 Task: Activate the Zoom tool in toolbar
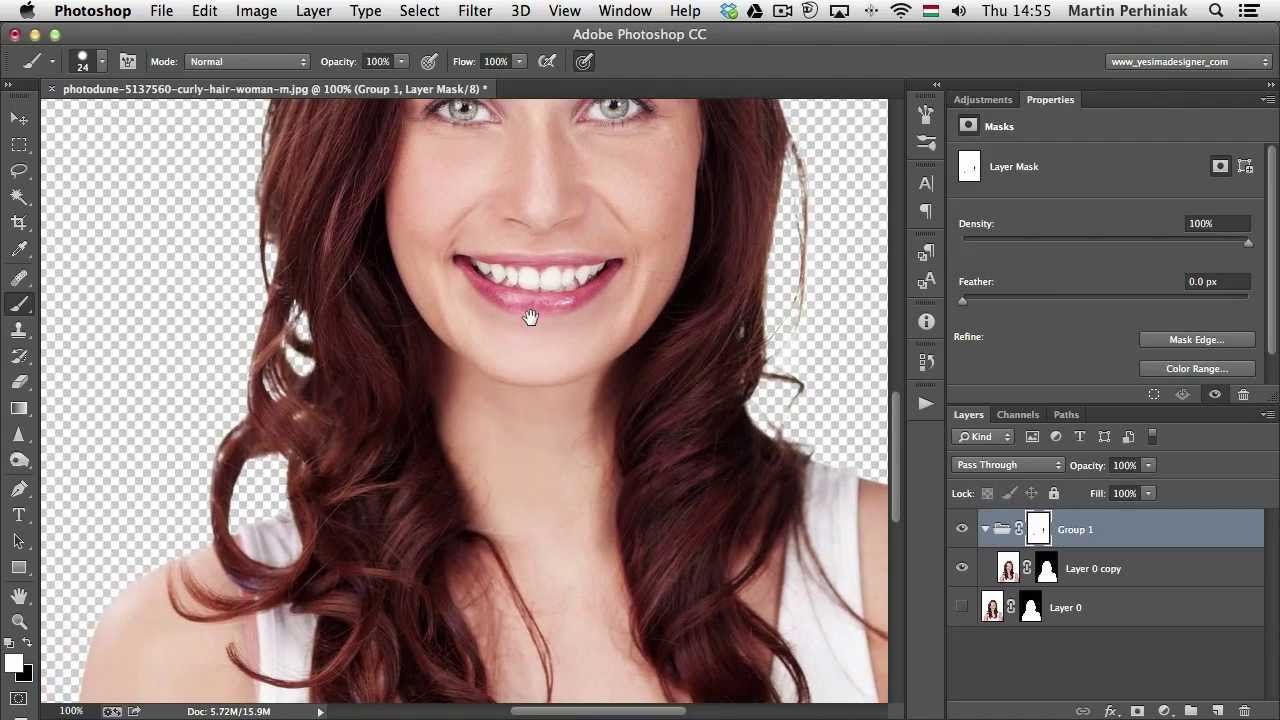pos(19,621)
